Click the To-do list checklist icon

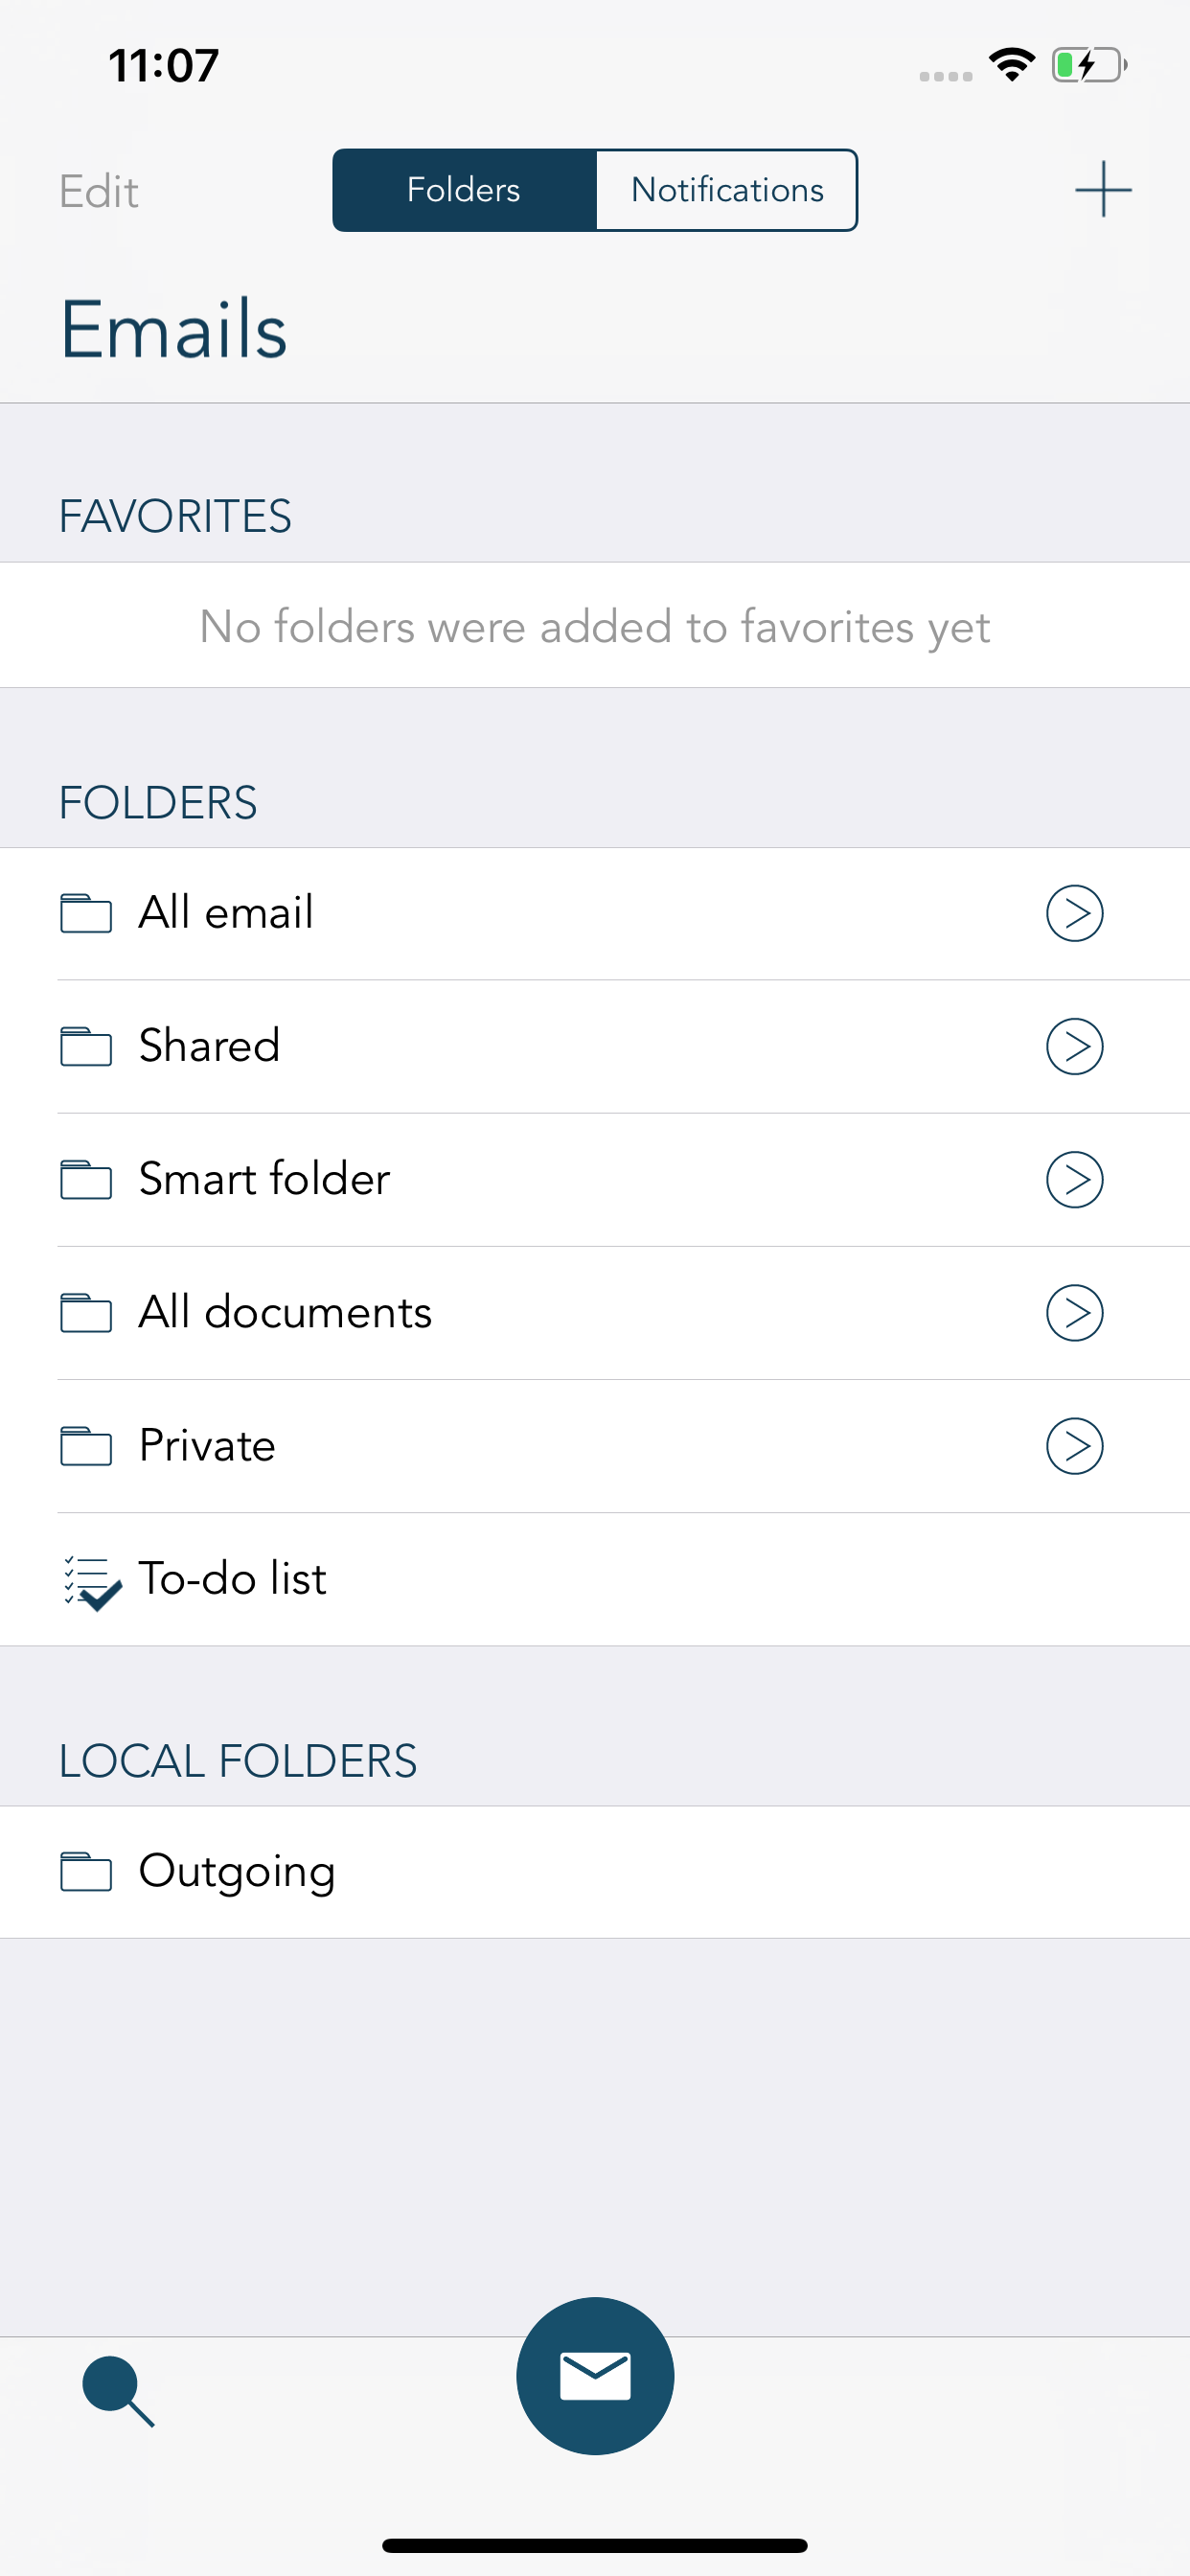[92, 1583]
